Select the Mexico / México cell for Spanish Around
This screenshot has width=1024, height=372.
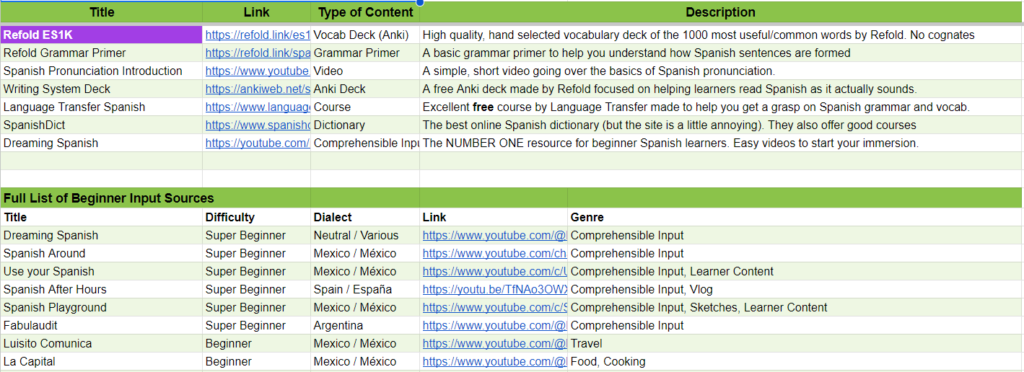click(365, 253)
